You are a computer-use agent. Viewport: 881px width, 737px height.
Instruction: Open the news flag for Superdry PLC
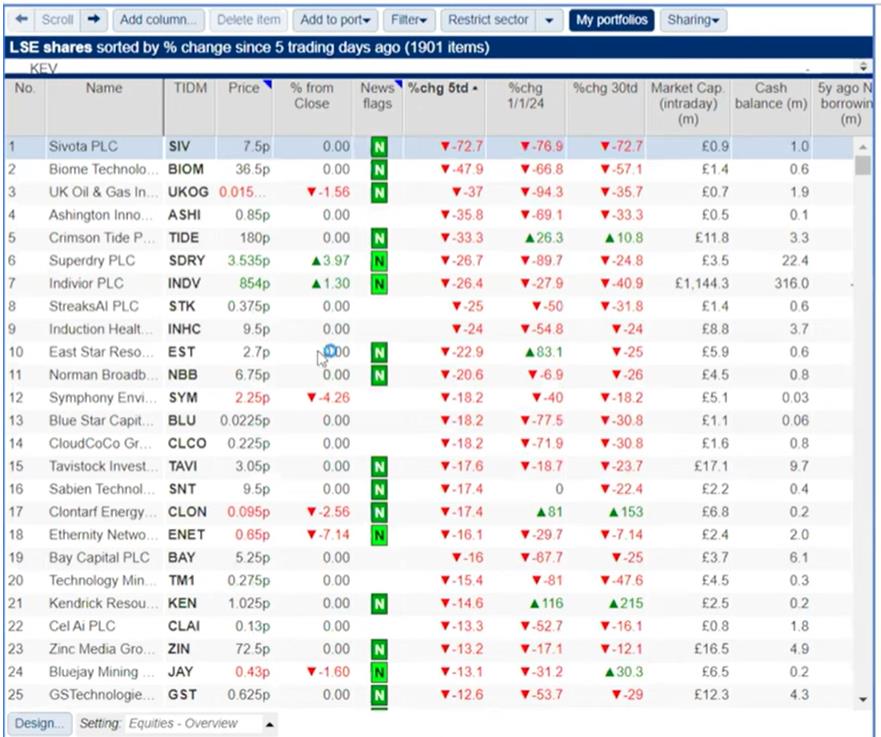[x=379, y=261]
